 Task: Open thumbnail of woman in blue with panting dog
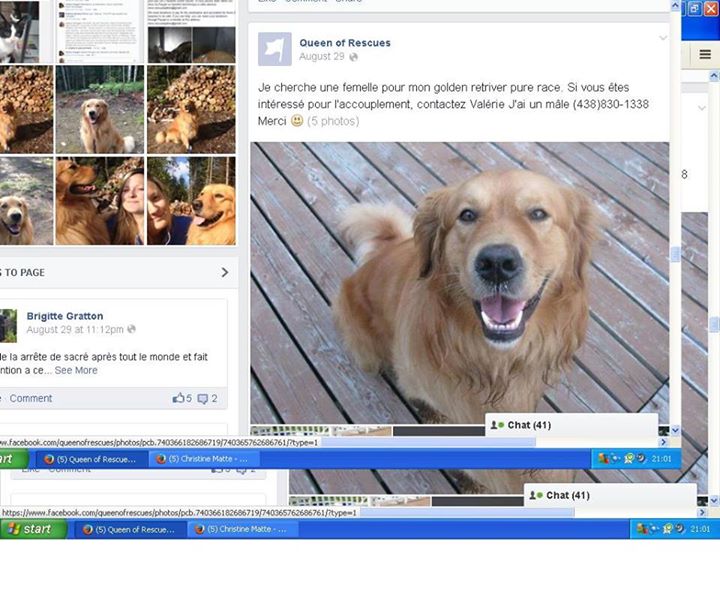pyautogui.click(x=191, y=201)
